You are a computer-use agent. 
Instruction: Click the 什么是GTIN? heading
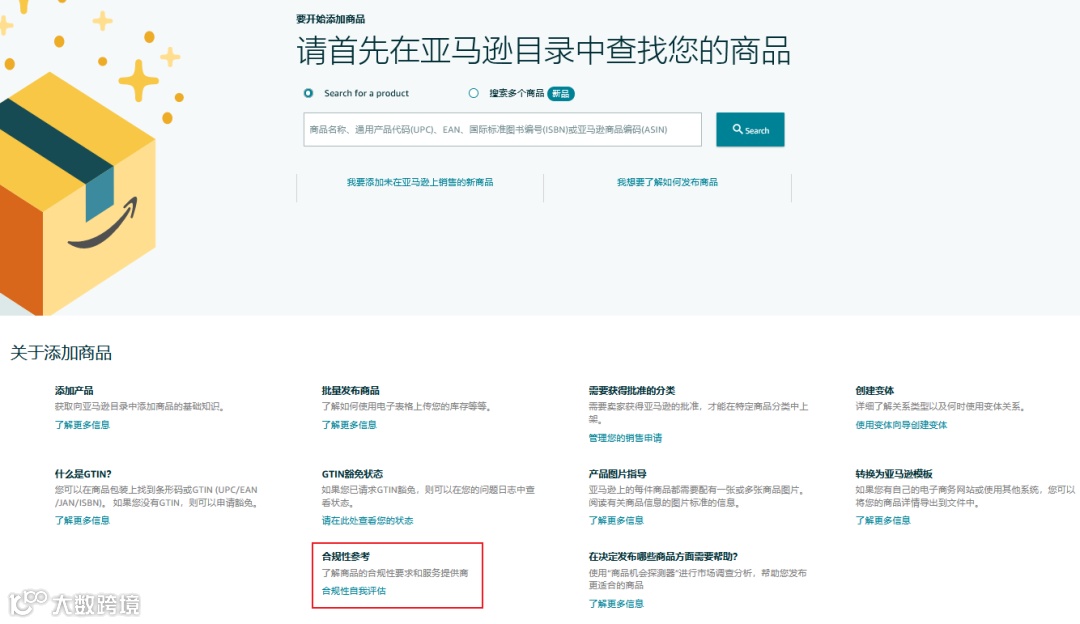[83, 474]
